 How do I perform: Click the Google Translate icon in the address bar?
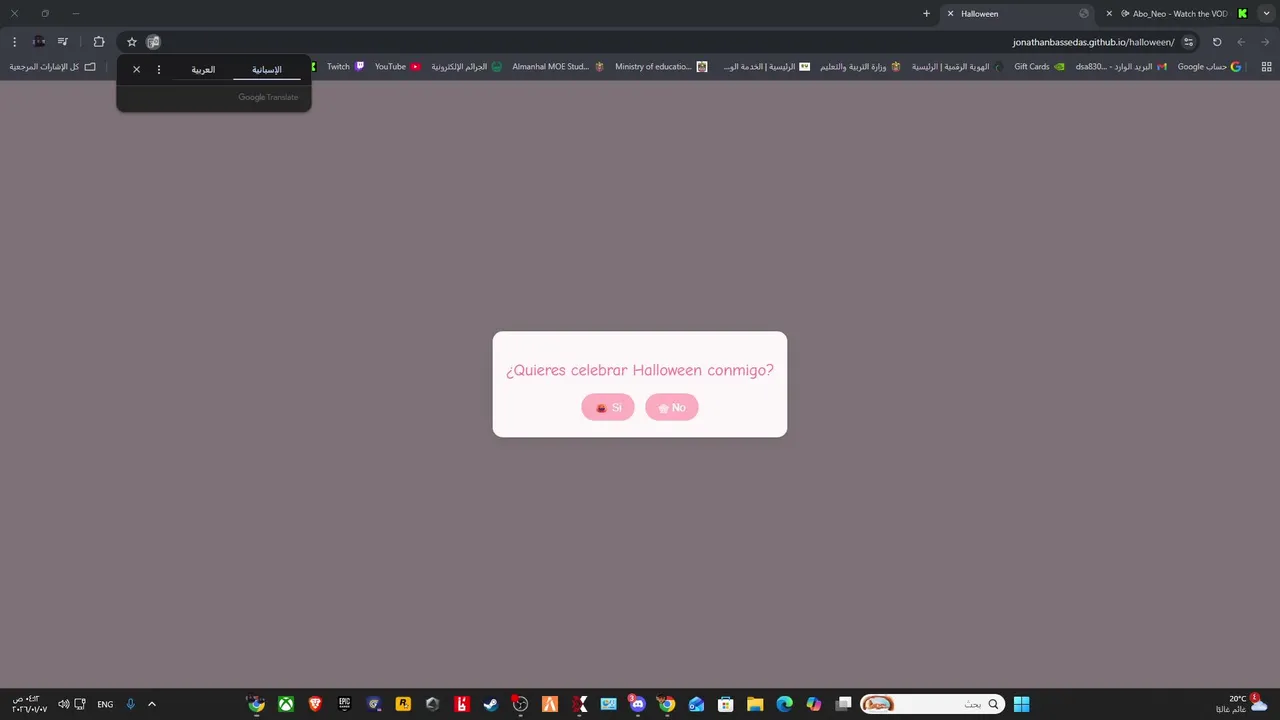pos(153,42)
